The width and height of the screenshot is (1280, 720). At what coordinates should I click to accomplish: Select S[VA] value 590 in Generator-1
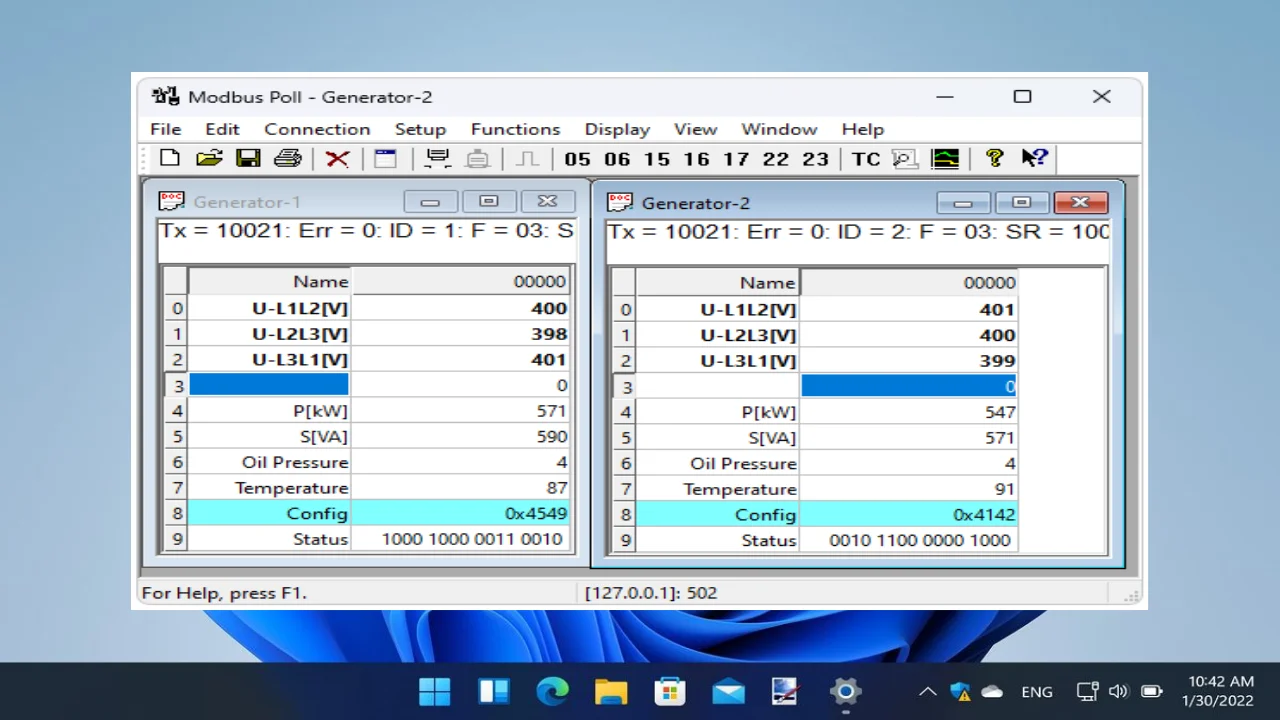pyautogui.click(x=460, y=436)
